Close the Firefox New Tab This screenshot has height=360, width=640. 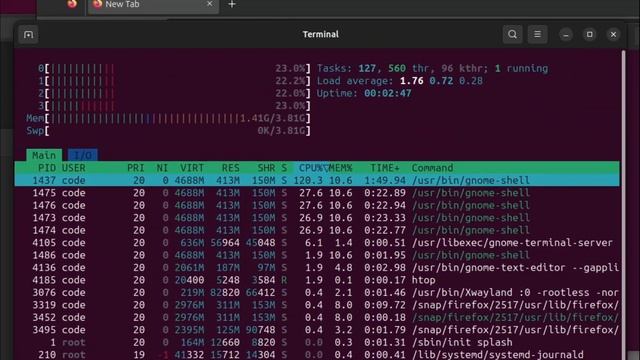tap(209, 4)
